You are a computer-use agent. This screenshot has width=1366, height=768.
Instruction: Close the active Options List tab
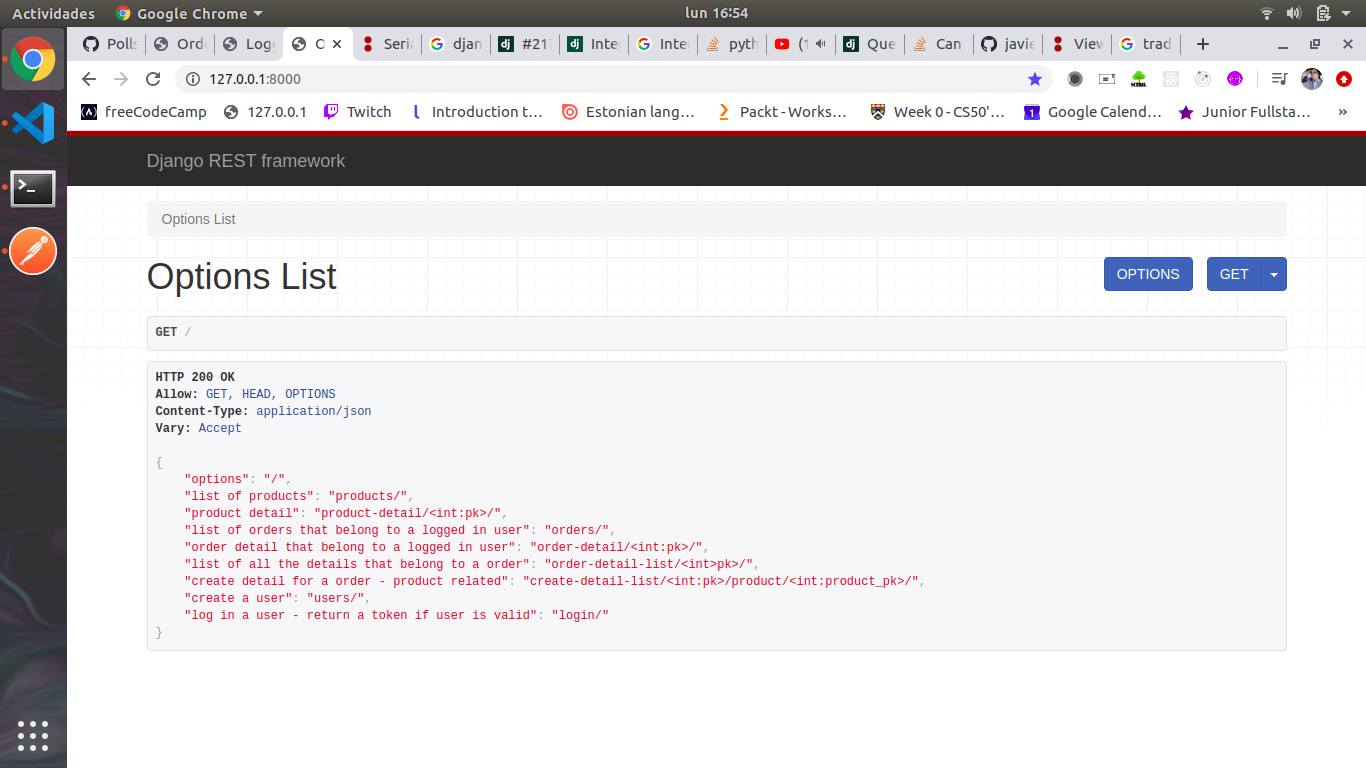click(x=337, y=44)
